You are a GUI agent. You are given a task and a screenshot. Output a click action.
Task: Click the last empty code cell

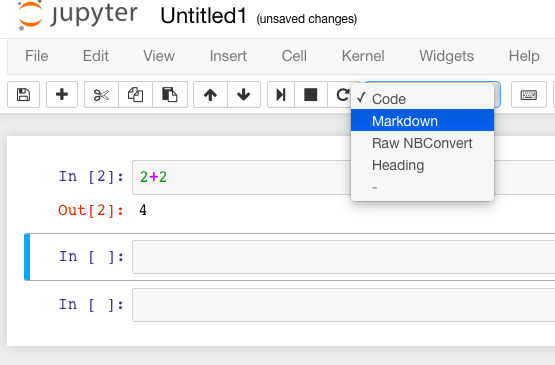(x=343, y=305)
